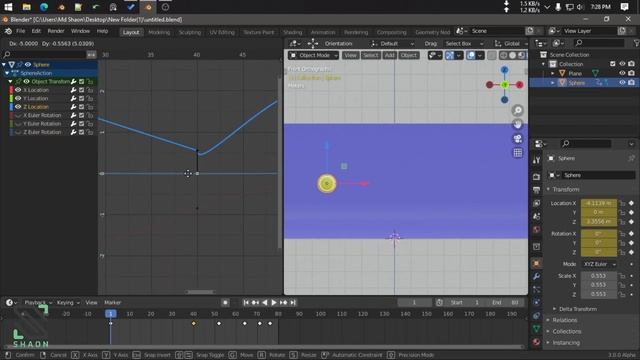This screenshot has width=640, height=360.
Task: Jump to the animation start frame
Action: pos(246,303)
